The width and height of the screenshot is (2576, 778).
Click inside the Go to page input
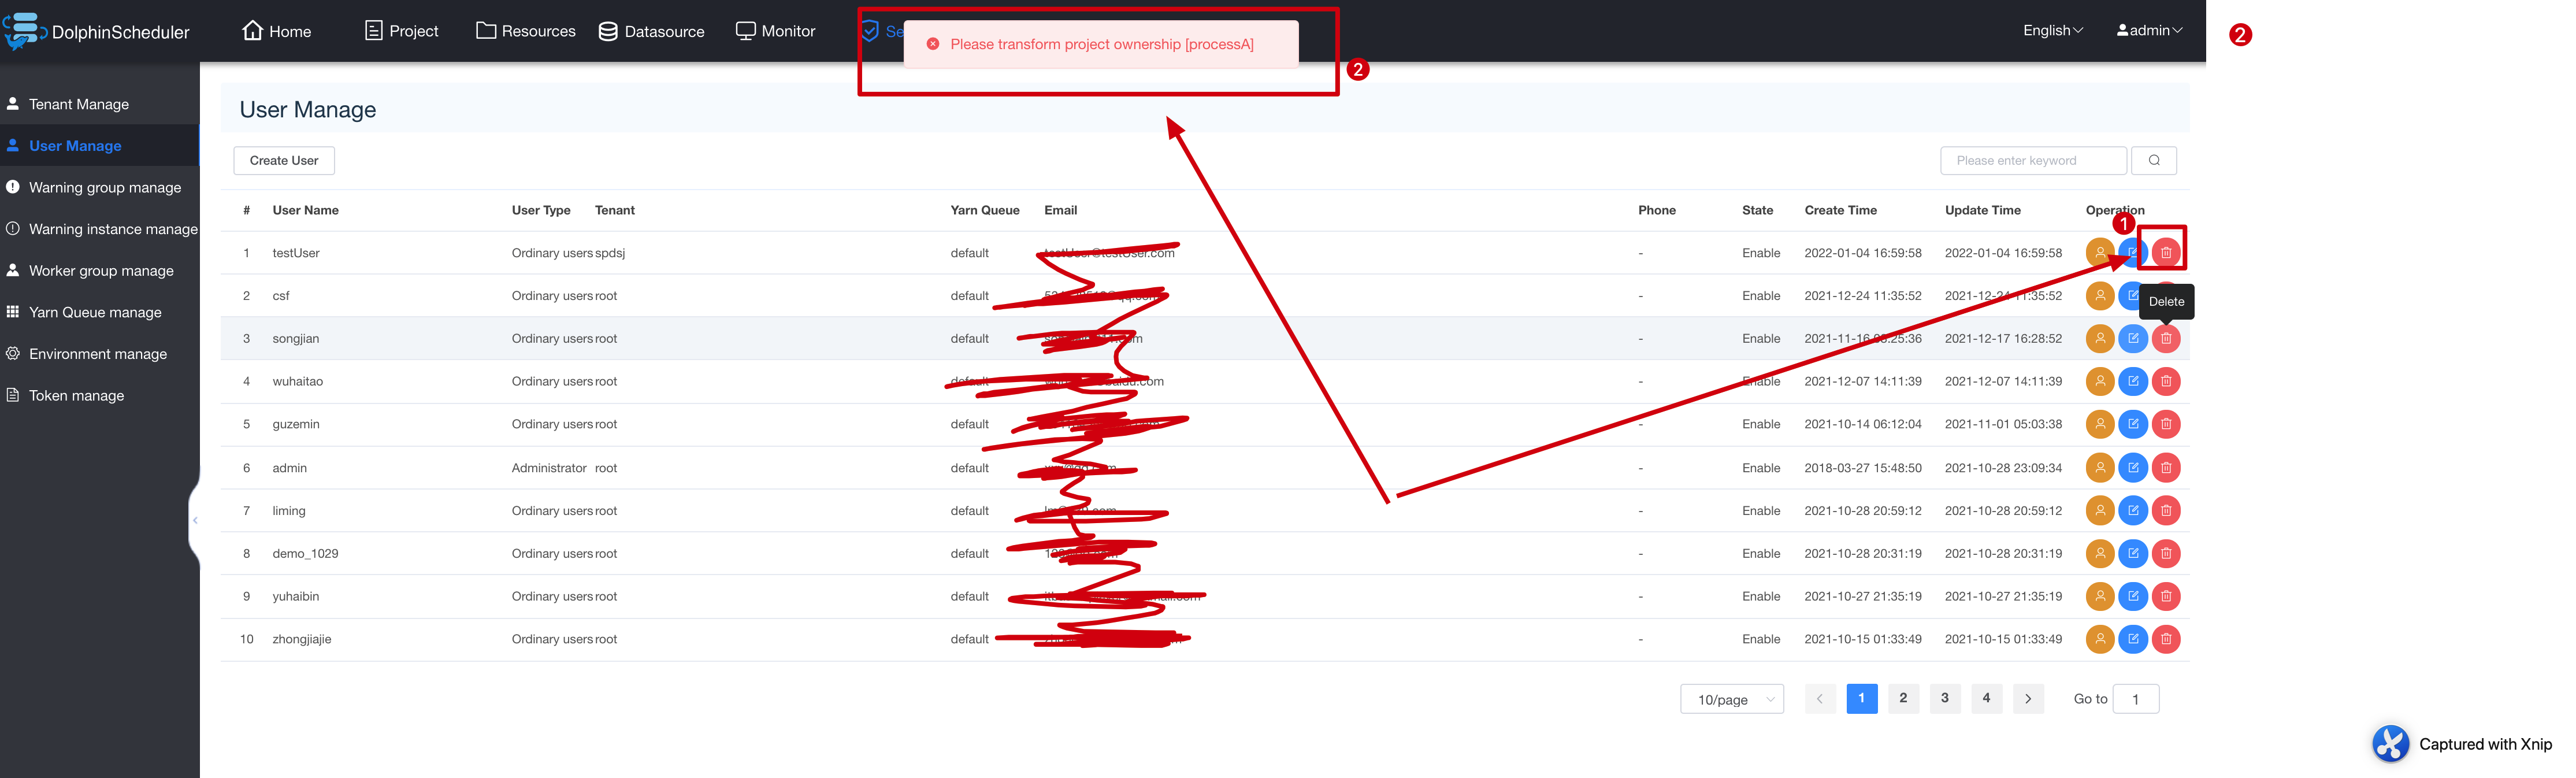(x=2135, y=698)
